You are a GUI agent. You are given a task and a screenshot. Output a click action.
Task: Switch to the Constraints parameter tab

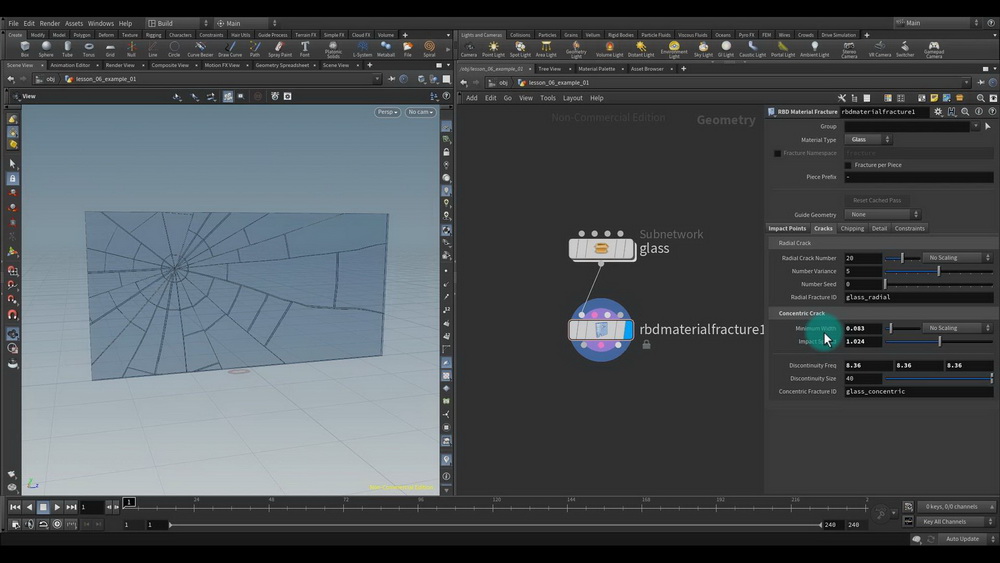point(909,228)
